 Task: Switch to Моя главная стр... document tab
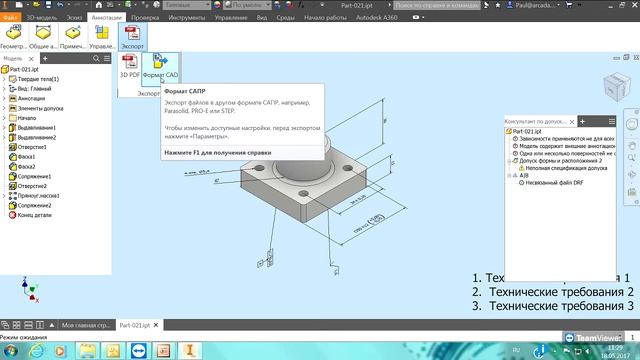click(86, 325)
